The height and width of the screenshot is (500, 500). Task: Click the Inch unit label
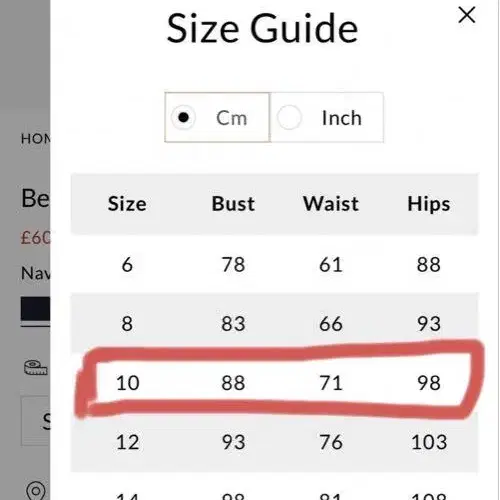tap(342, 118)
